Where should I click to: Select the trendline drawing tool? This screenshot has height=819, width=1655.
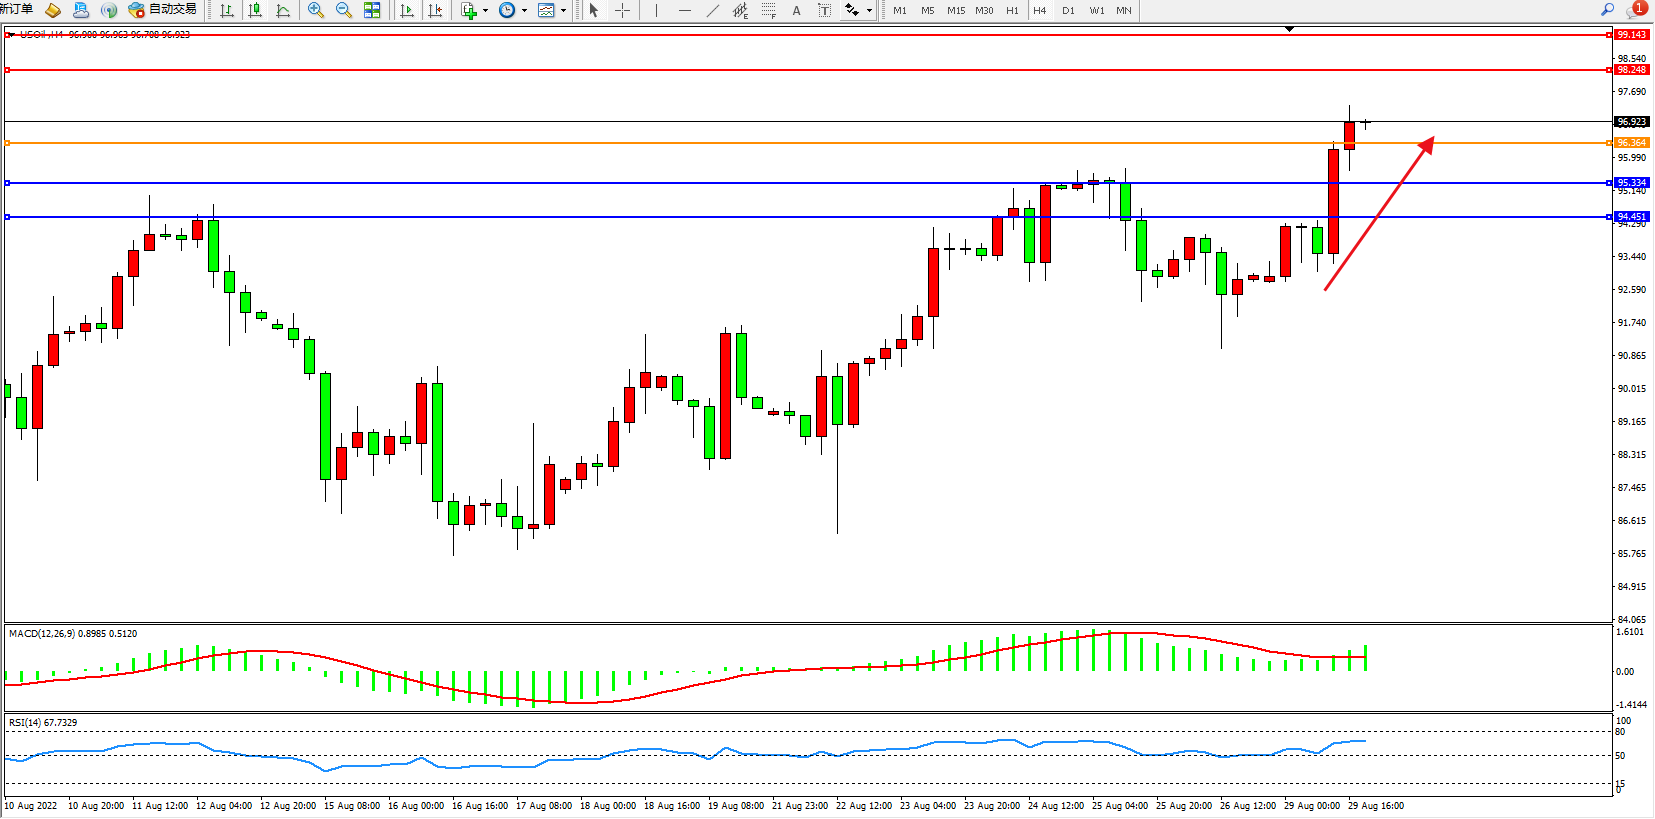tap(712, 10)
